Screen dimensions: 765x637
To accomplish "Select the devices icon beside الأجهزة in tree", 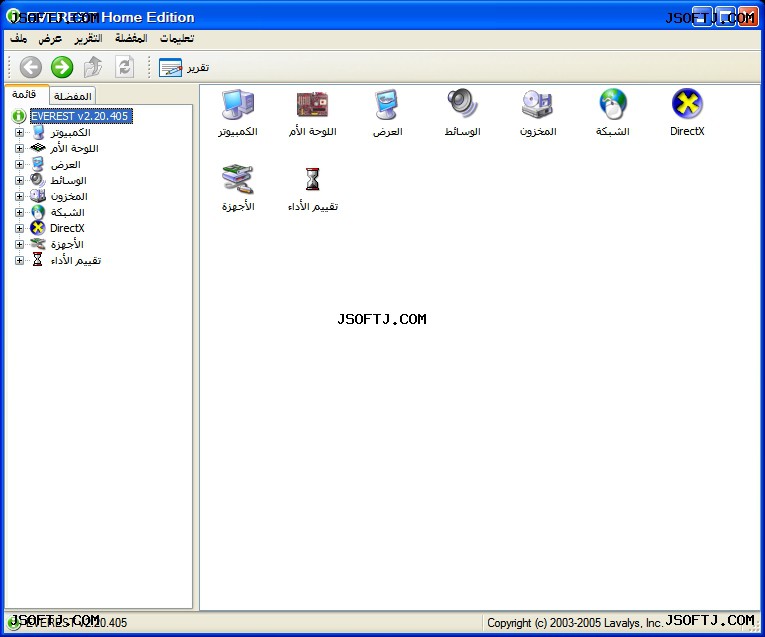I will [x=38, y=244].
